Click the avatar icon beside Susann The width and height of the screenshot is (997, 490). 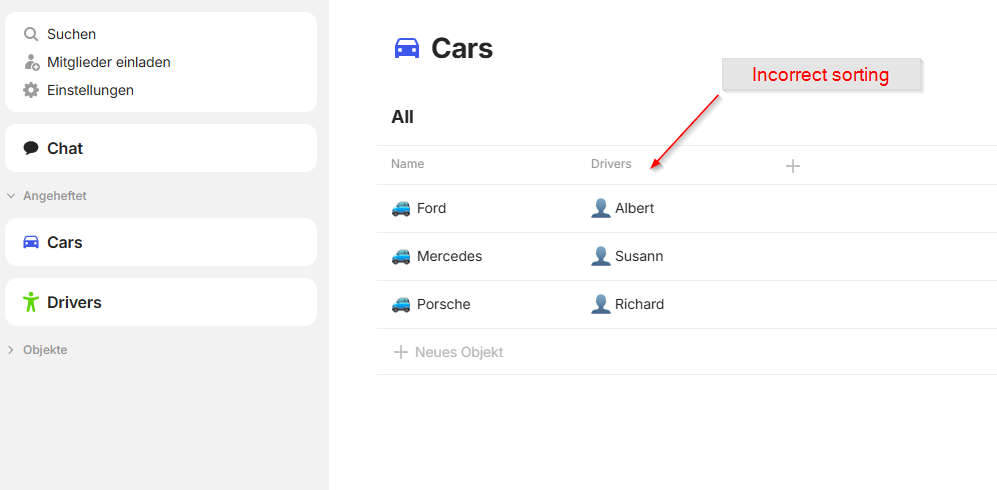(x=601, y=256)
